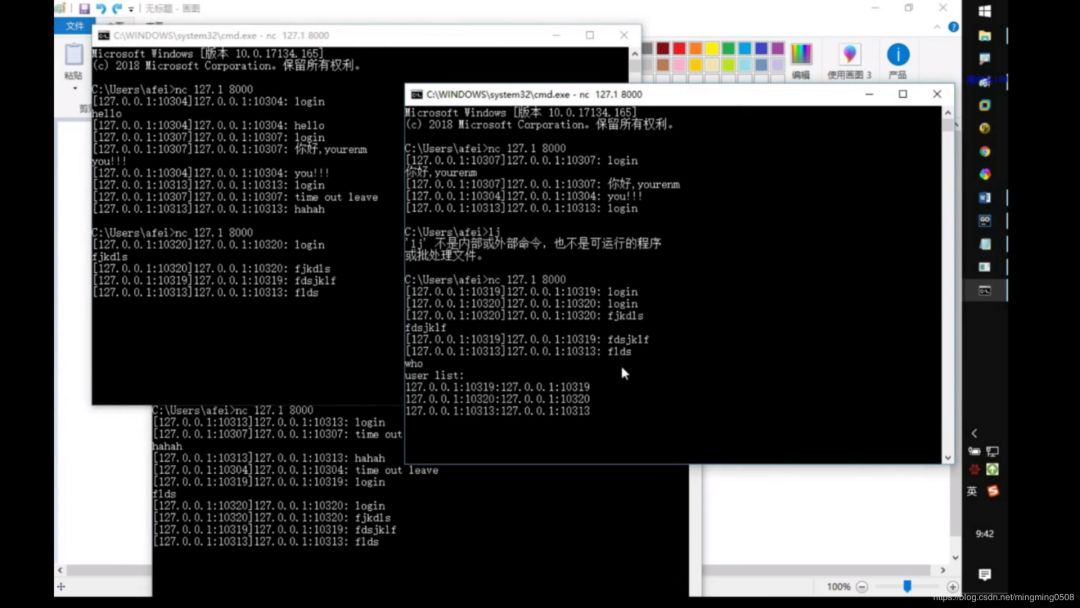Toggle the 英 input language indicator

972,491
